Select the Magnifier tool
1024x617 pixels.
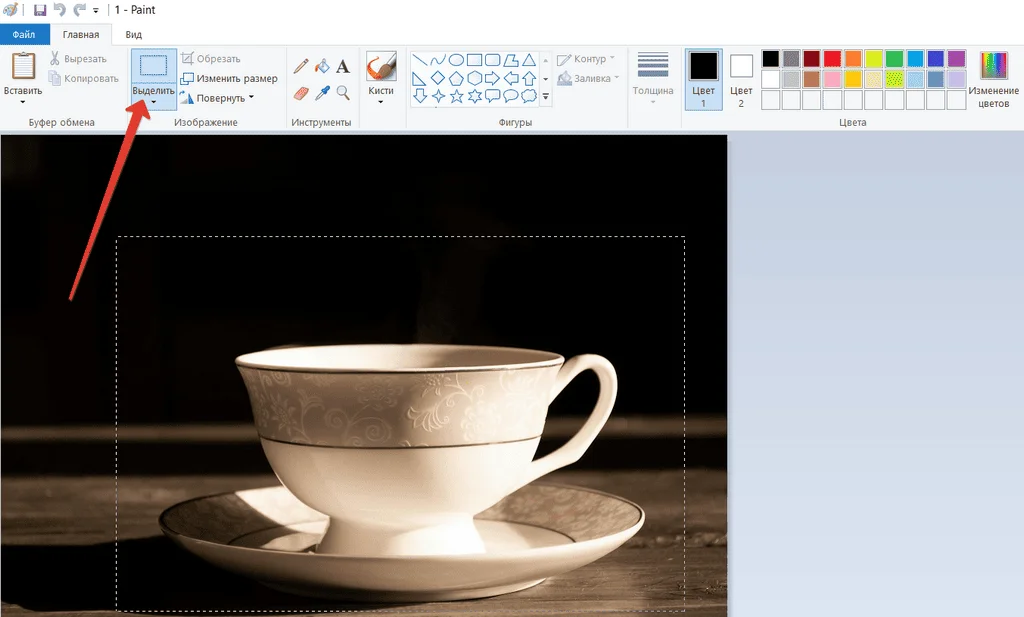click(x=343, y=93)
